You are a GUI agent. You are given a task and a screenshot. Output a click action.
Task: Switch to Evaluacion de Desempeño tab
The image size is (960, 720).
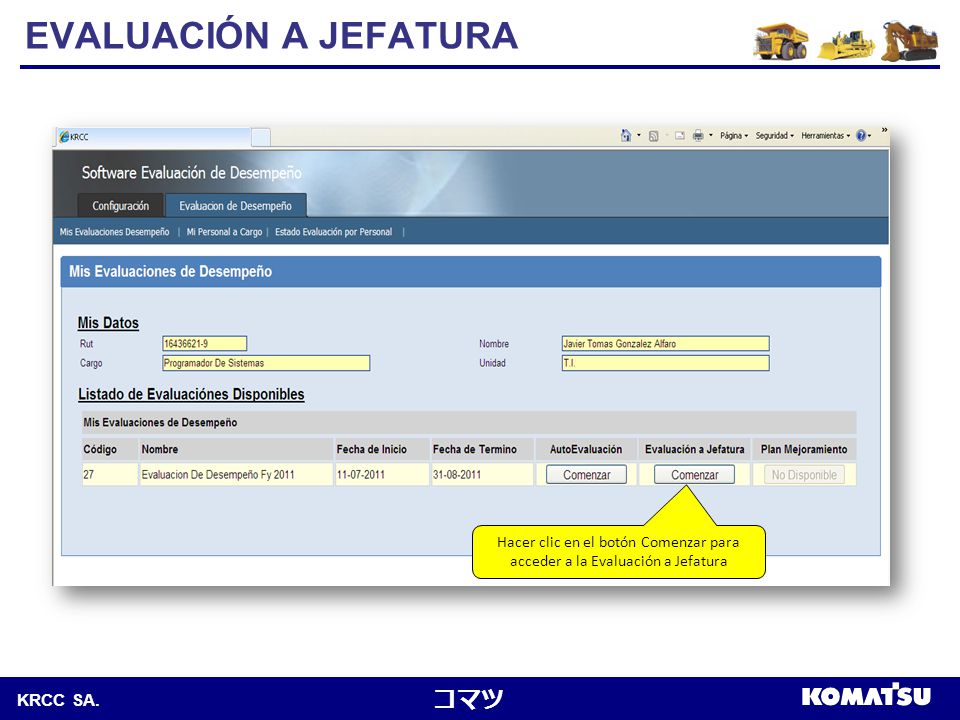tap(236, 206)
